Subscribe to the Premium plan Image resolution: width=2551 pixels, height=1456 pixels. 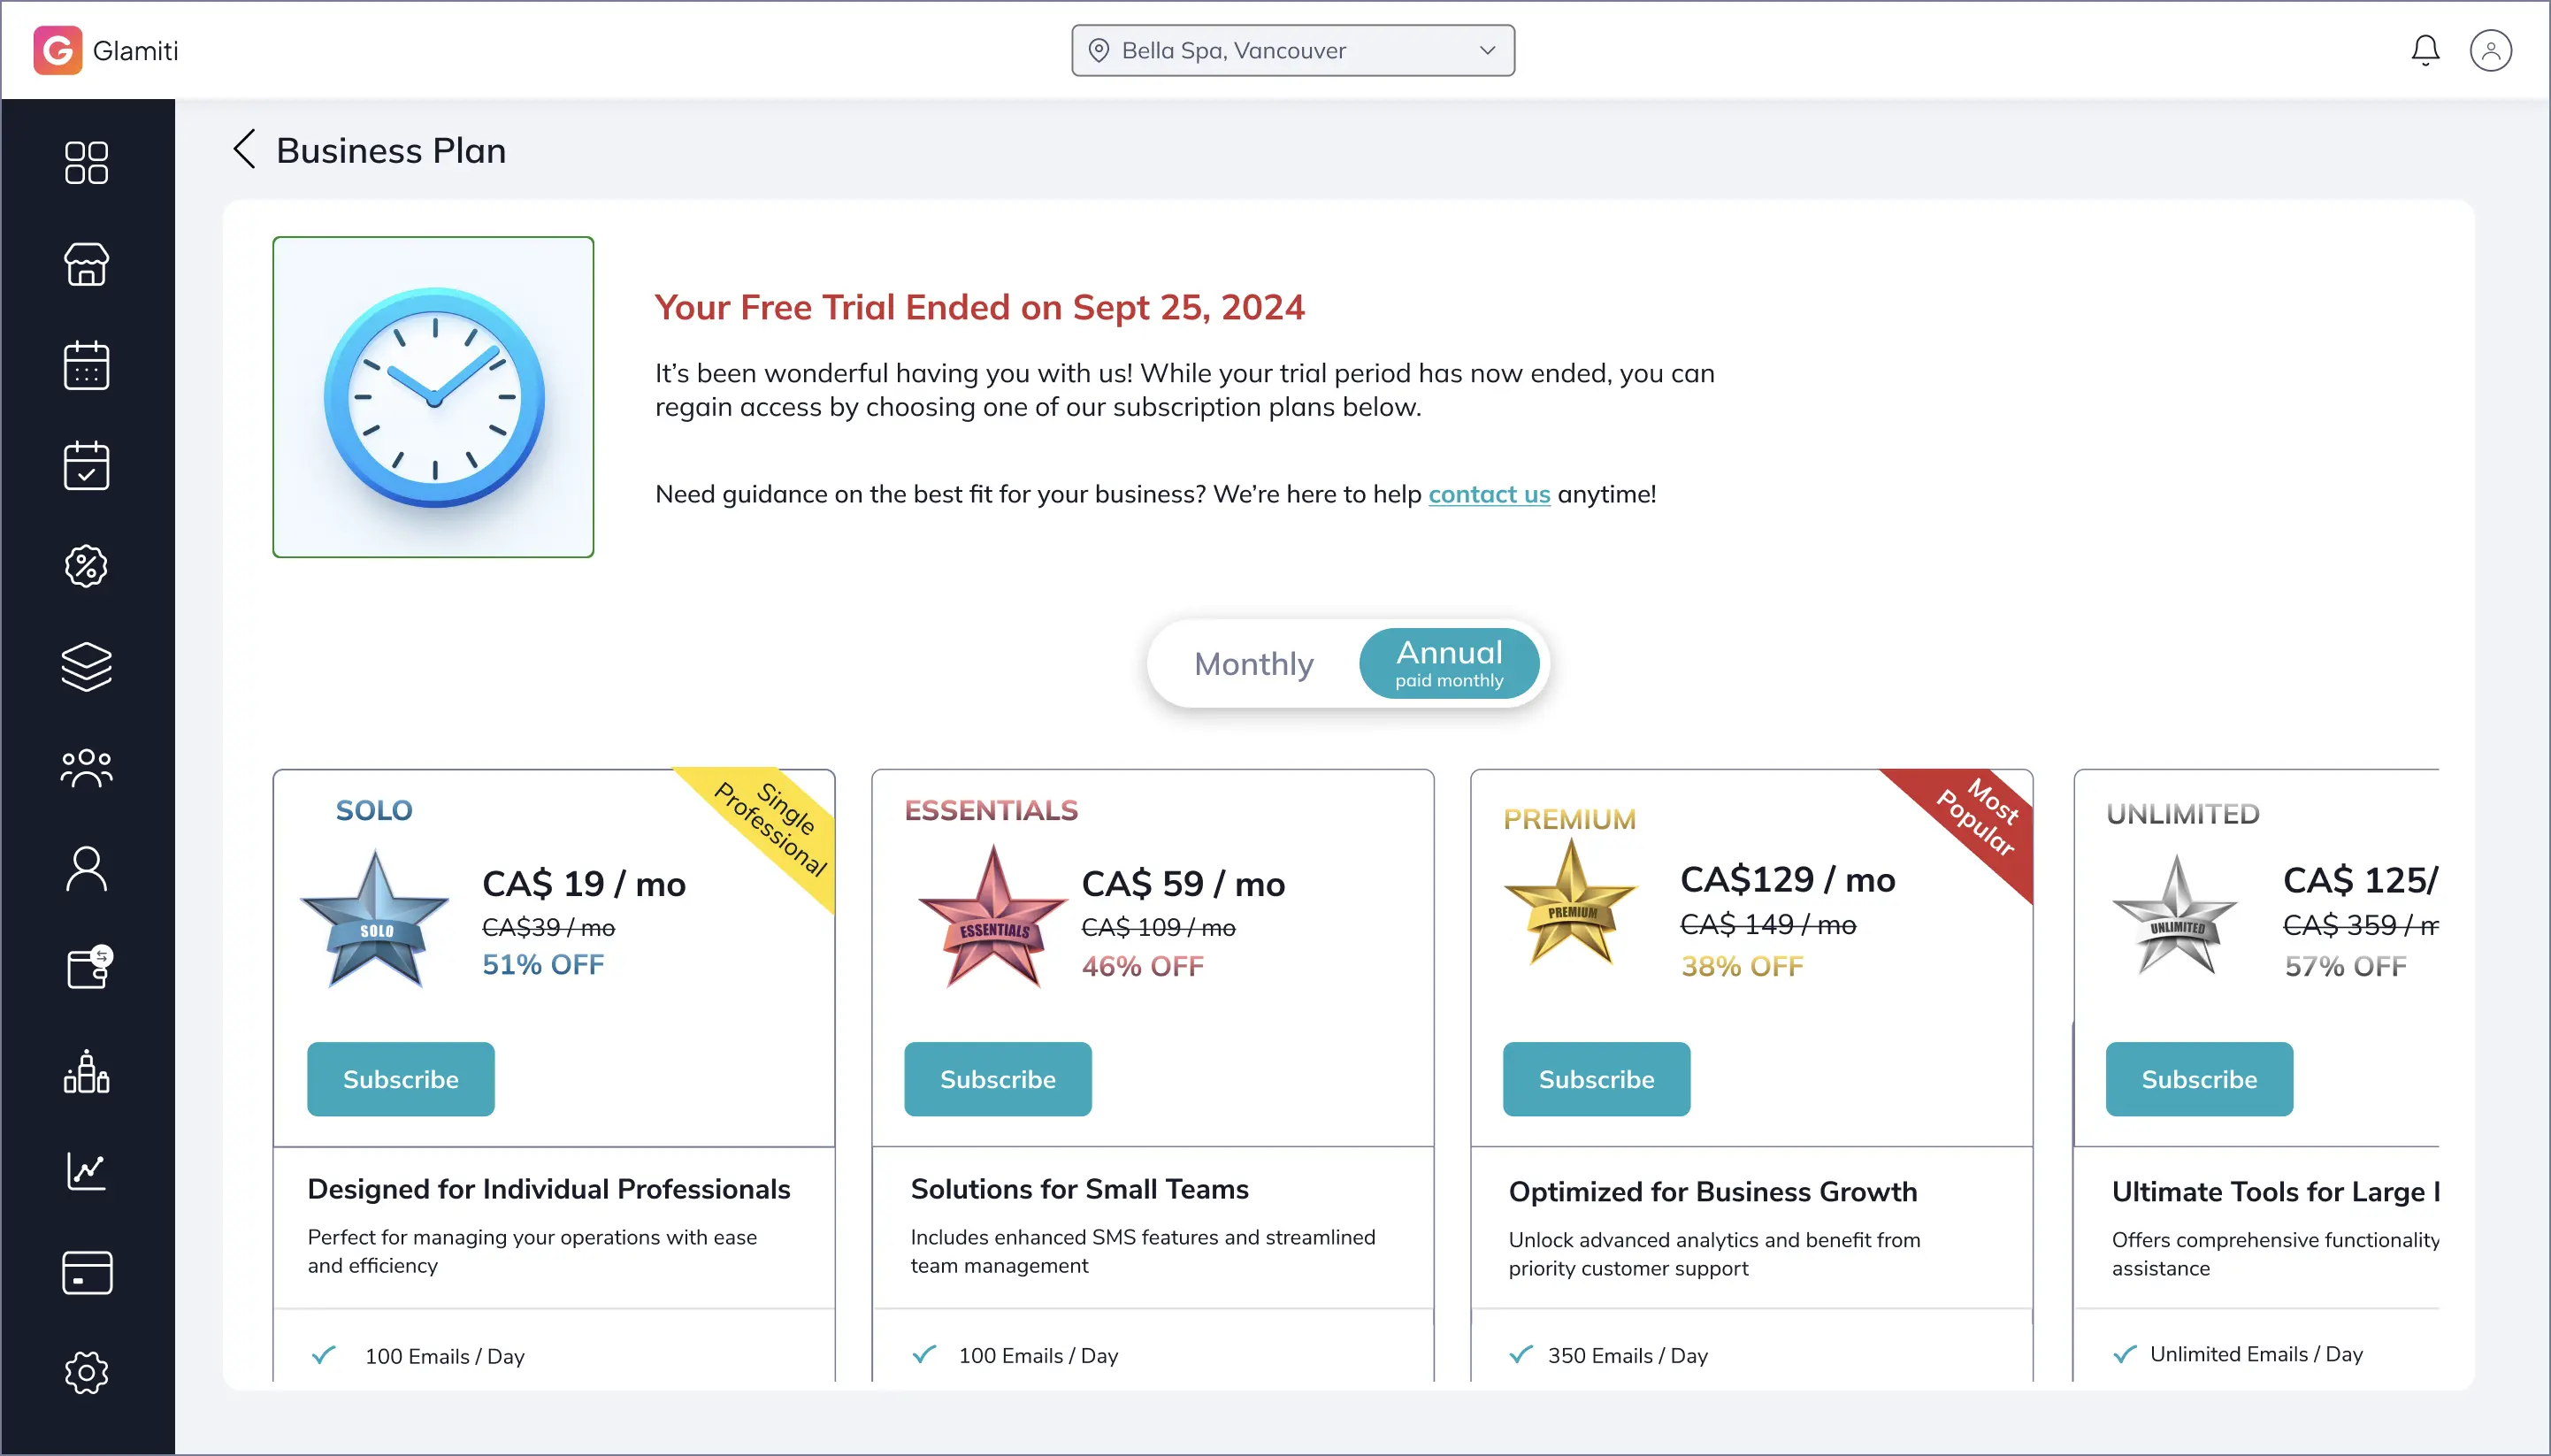[x=1596, y=1079]
